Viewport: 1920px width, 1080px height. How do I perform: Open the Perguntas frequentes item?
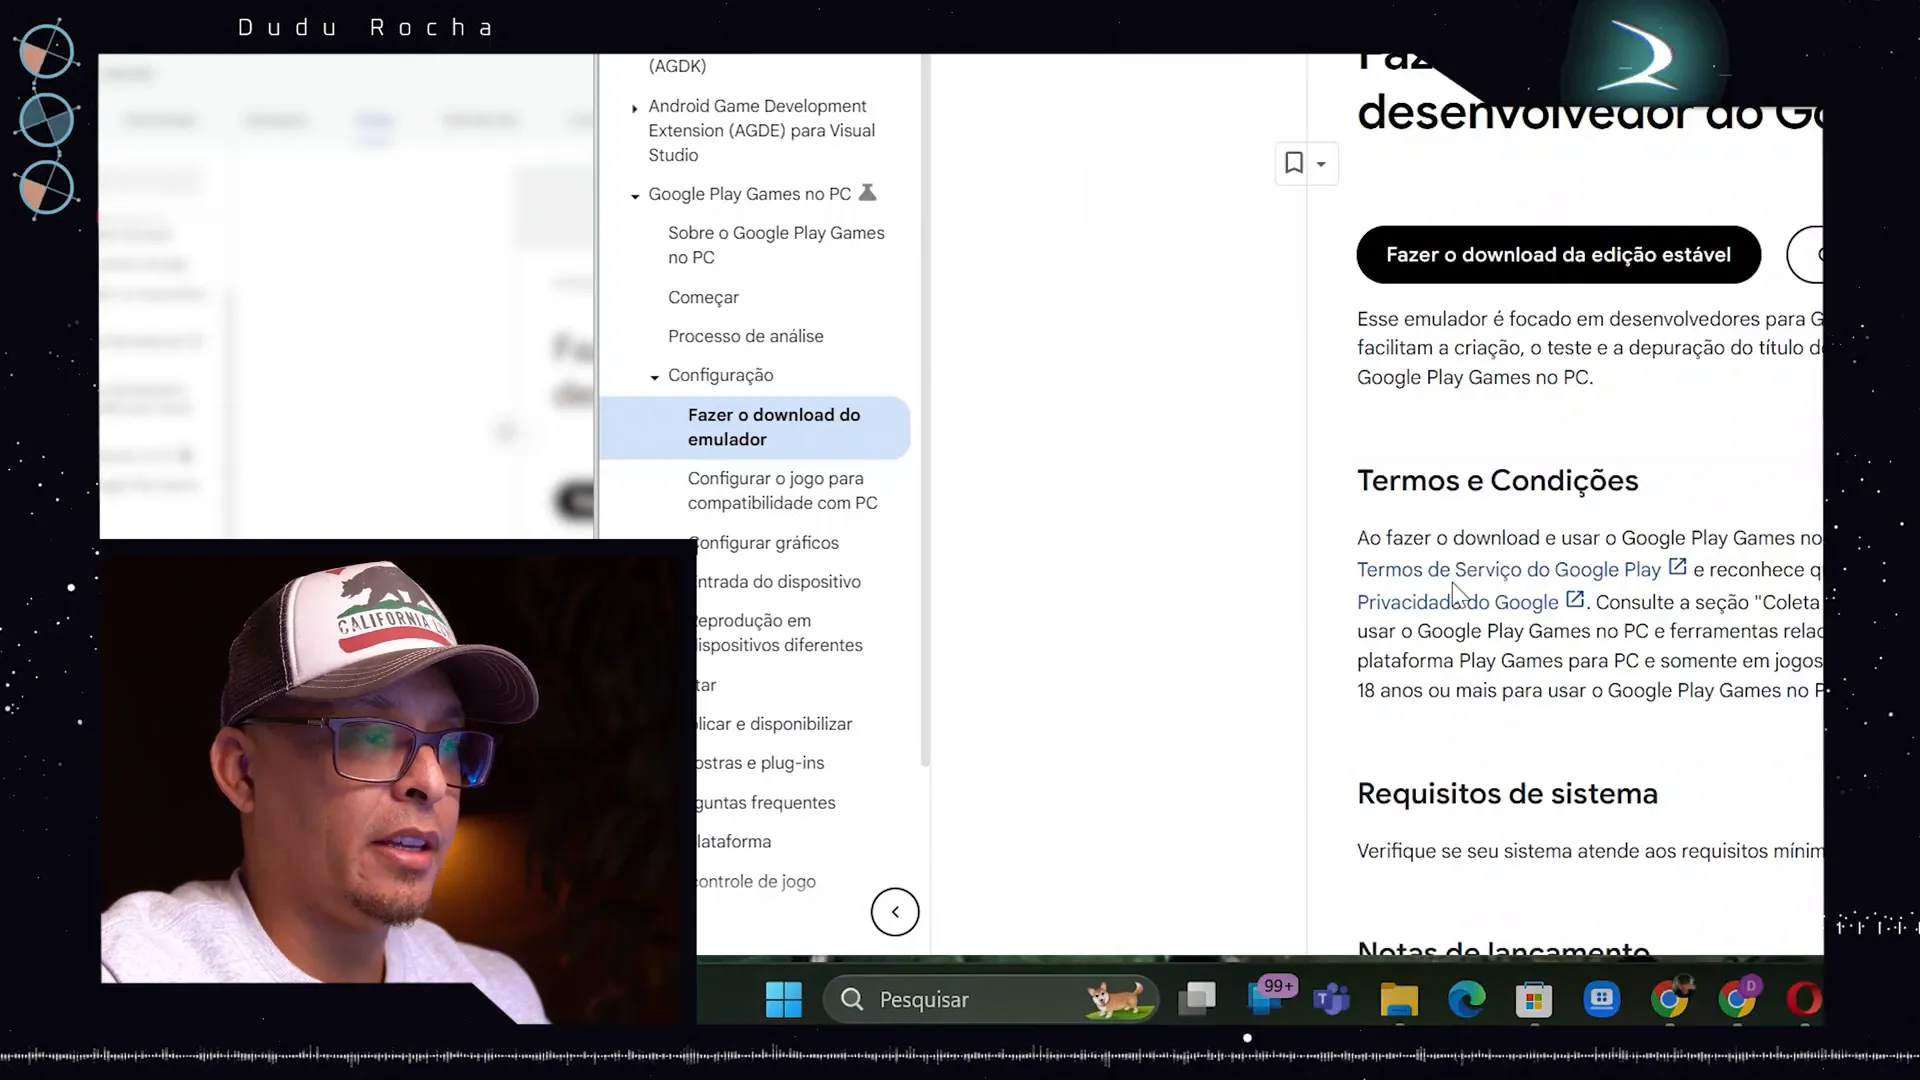[766, 803]
